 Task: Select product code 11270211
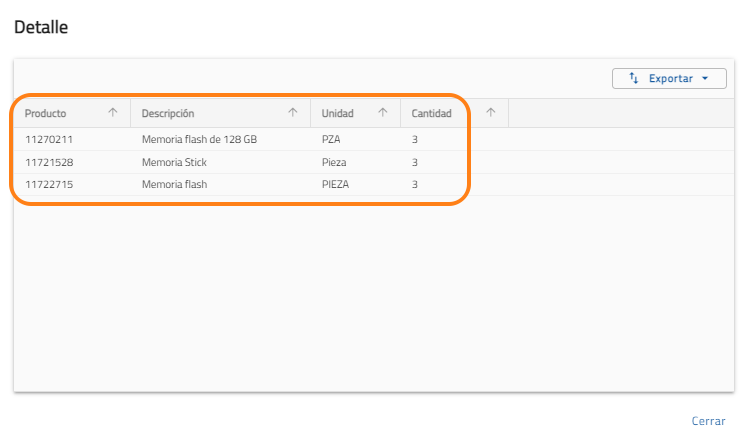(49, 140)
